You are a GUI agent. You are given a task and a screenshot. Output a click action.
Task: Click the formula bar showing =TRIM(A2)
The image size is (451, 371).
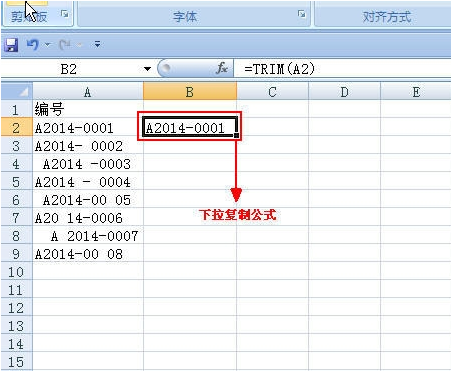pos(342,69)
